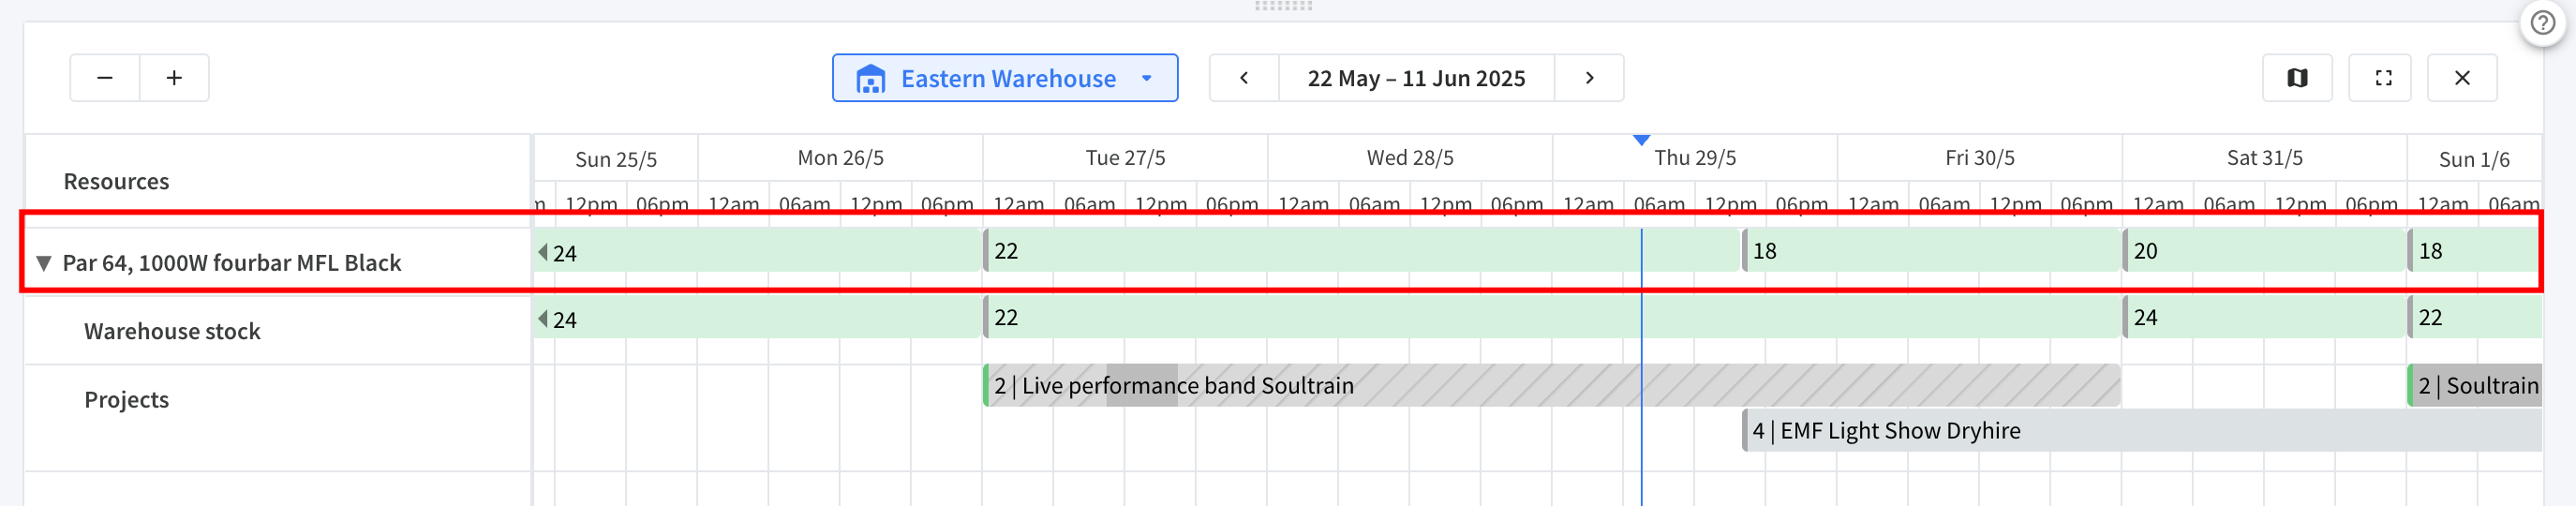The width and height of the screenshot is (2576, 506).
Task: Click the warehouse building icon
Action: click(871, 79)
